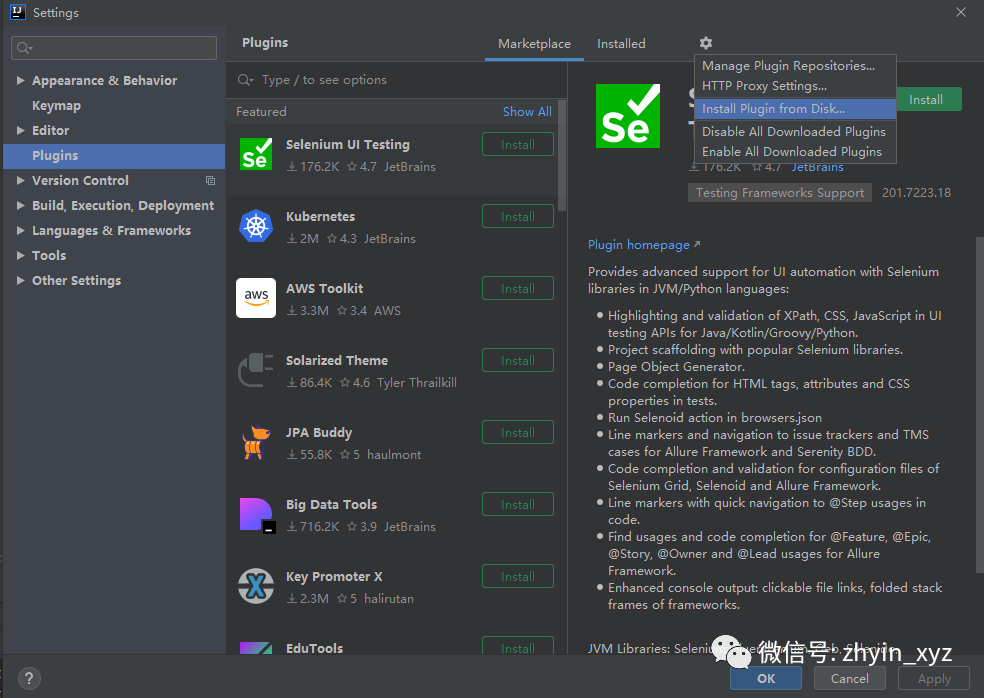Viewport: 984px width, 698px height.
Task: Click the IntelliJ logo in title bar
Action: pos(18,13)
